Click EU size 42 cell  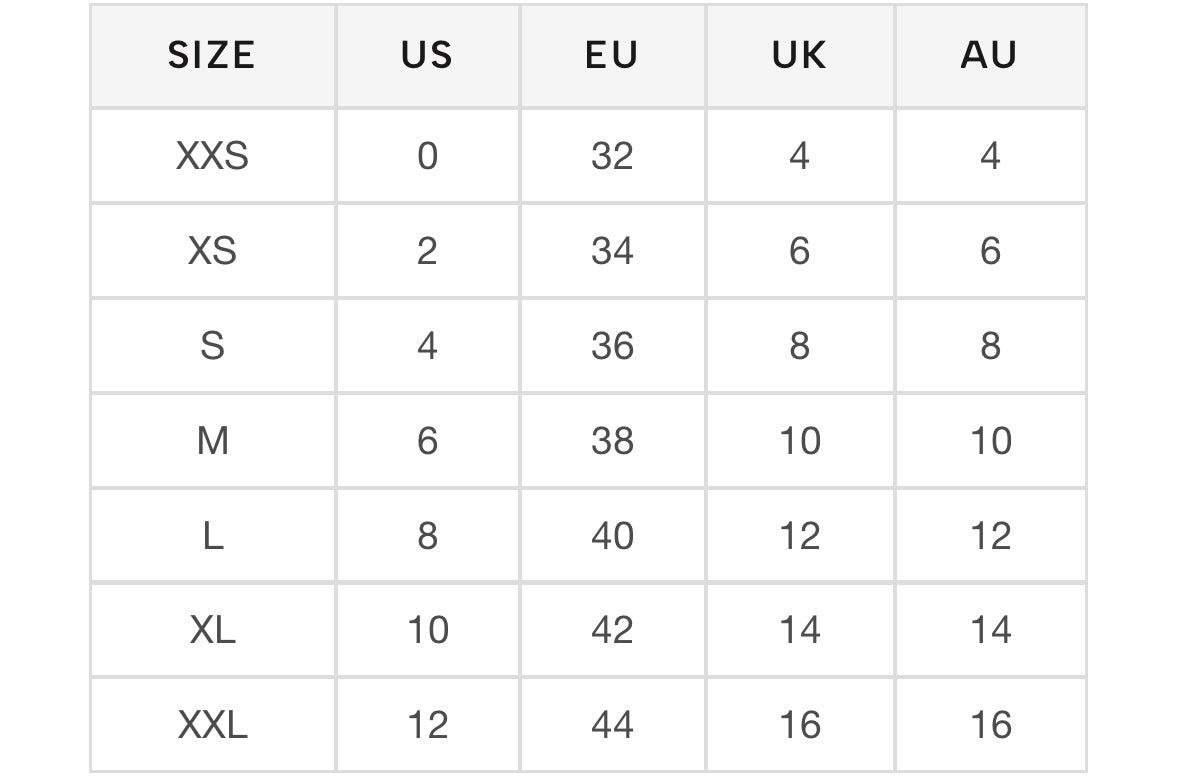[612, 630]
